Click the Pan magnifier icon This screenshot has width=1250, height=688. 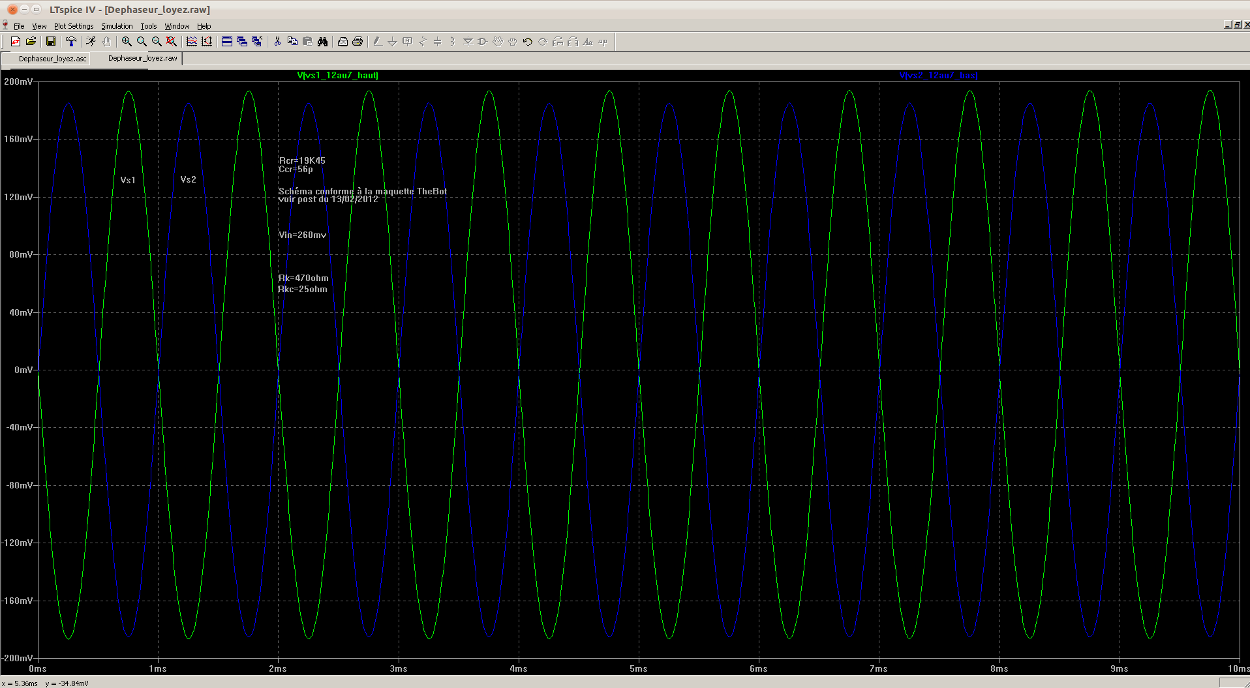coord(142,41)
